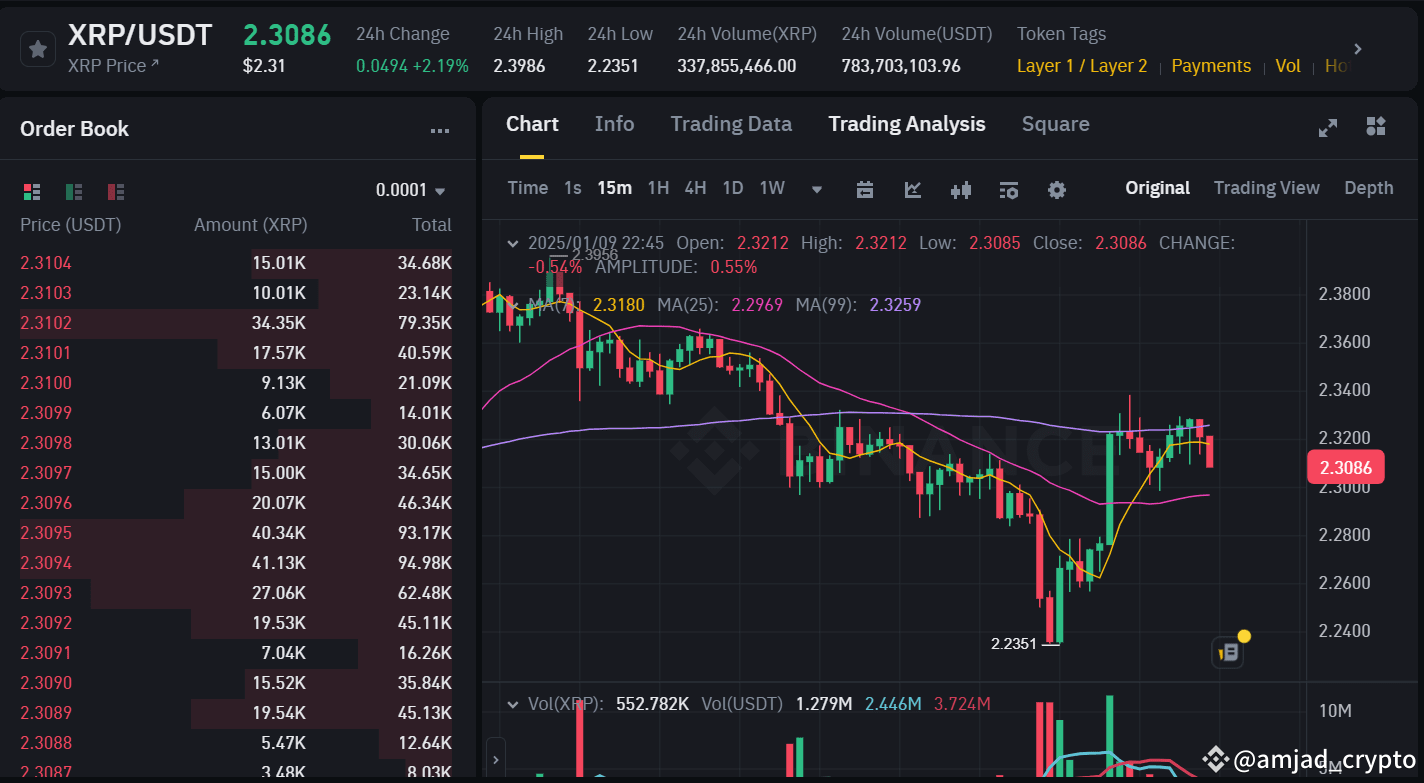Click the 41.13K amount cell
1424x783 pixels.
pyautogui.click(x=278, y=563)
